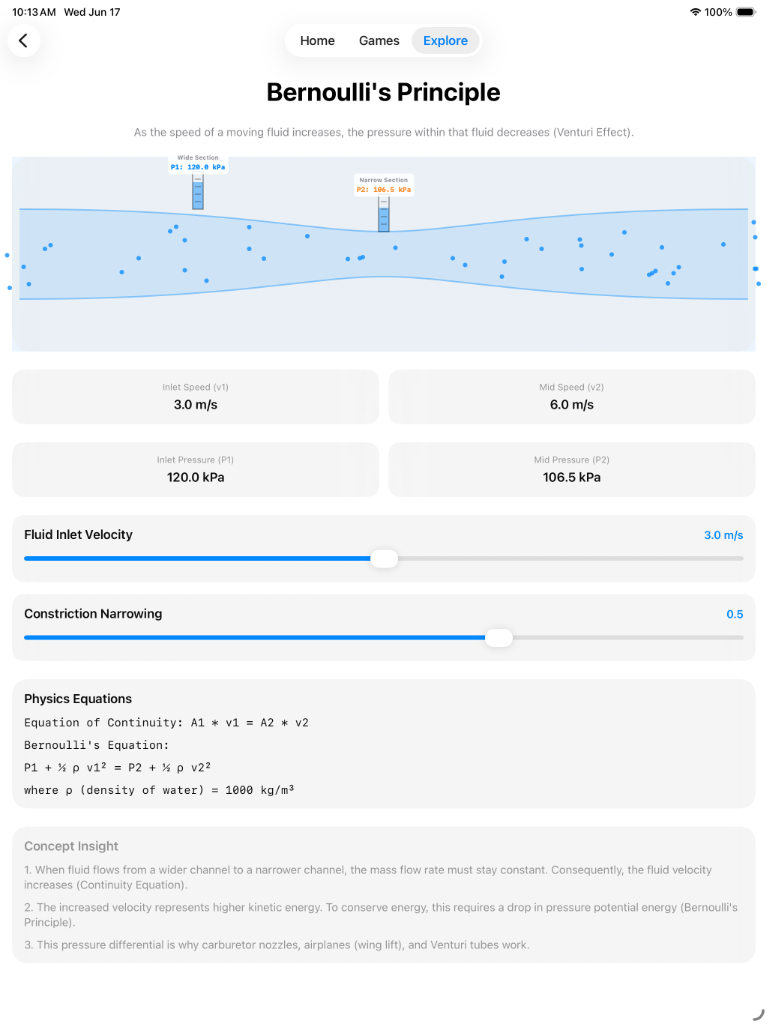Switch to the Home tab

317,40
